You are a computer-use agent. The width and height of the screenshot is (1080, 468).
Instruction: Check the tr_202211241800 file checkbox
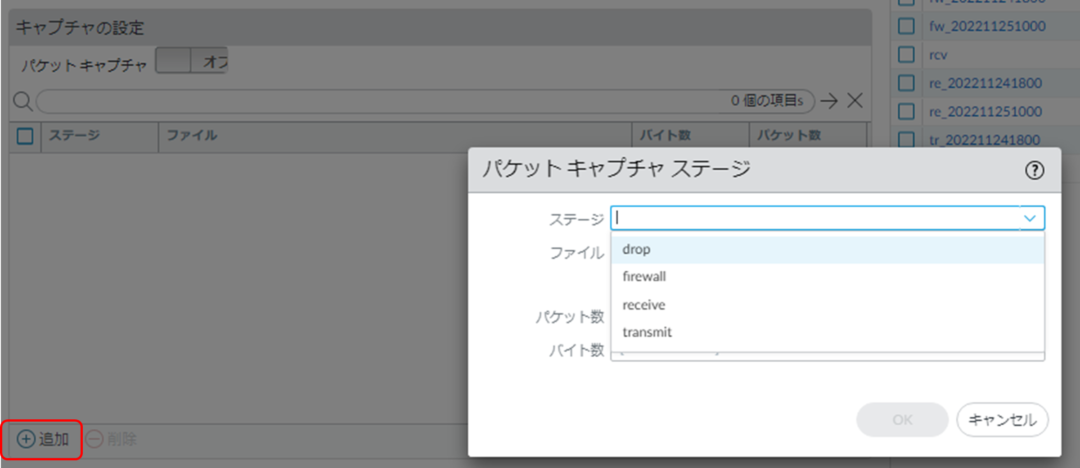click(x=906, y=141)
